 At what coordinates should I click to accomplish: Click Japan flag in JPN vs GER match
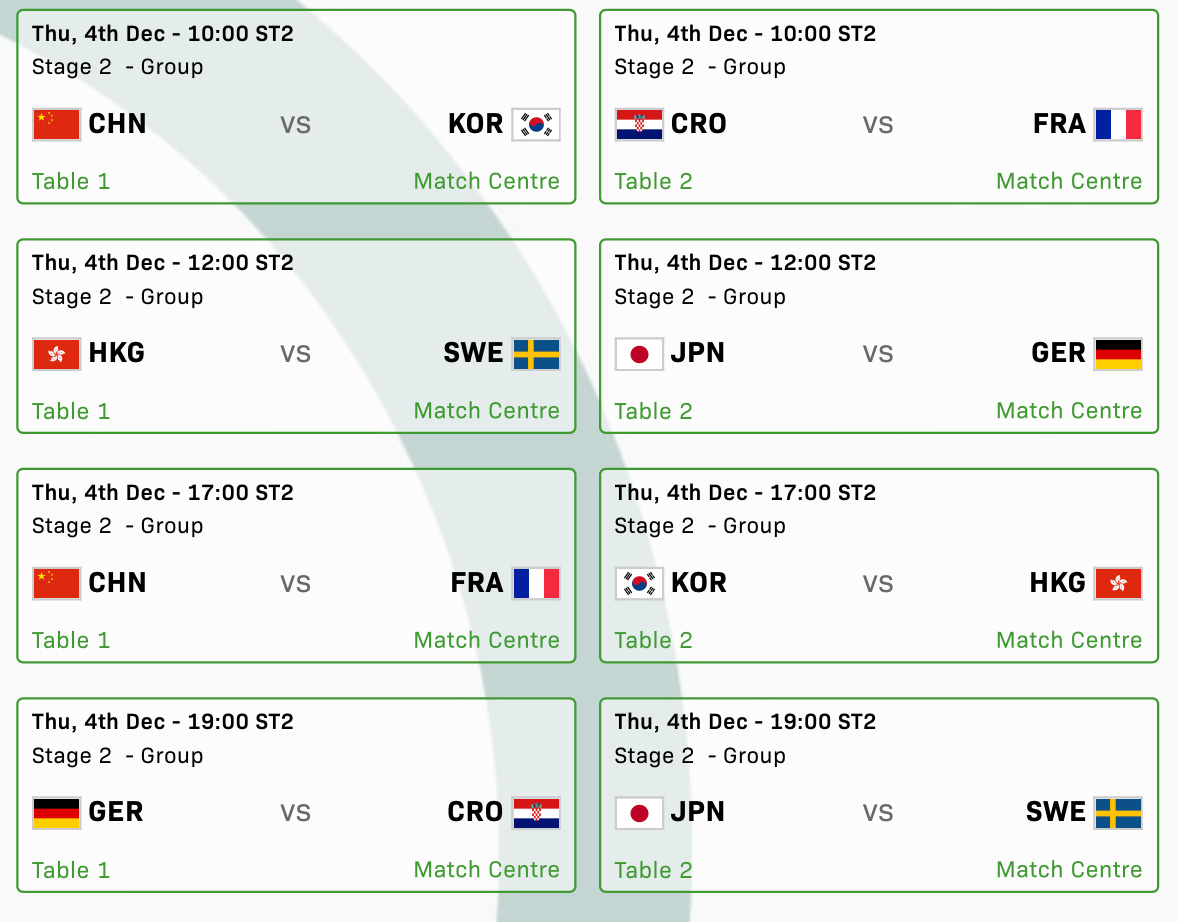coord(639,354)
